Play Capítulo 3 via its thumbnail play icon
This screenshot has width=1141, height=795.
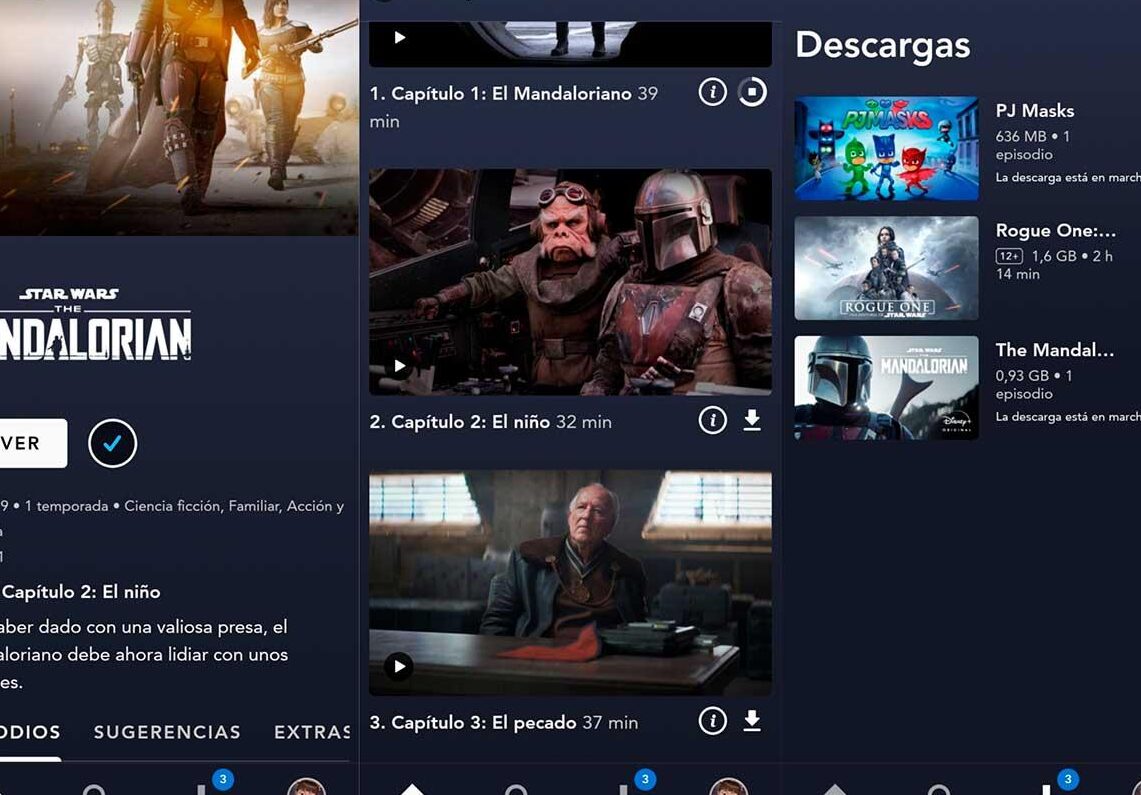(399, 666)
